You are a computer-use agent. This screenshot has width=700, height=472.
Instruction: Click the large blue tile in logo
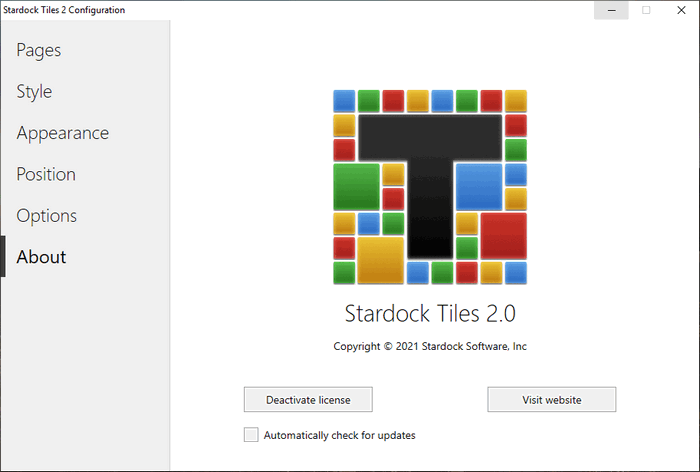tap(478, 187)
